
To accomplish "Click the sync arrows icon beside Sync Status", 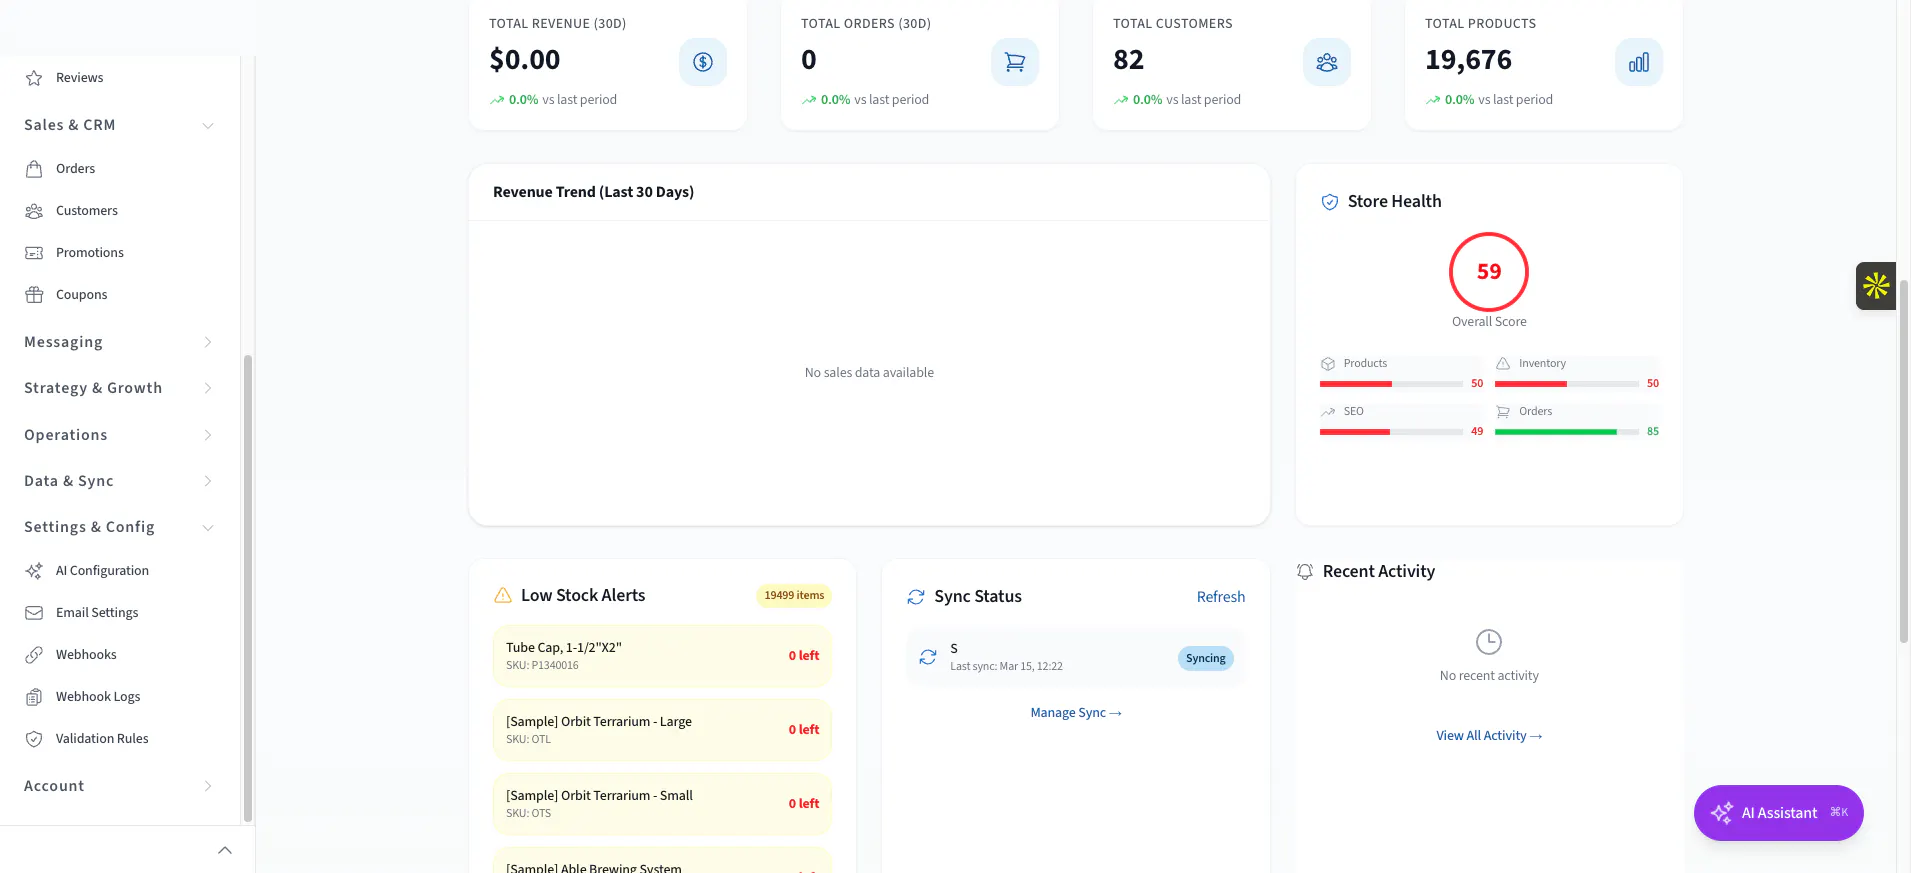I will point(916,597).
